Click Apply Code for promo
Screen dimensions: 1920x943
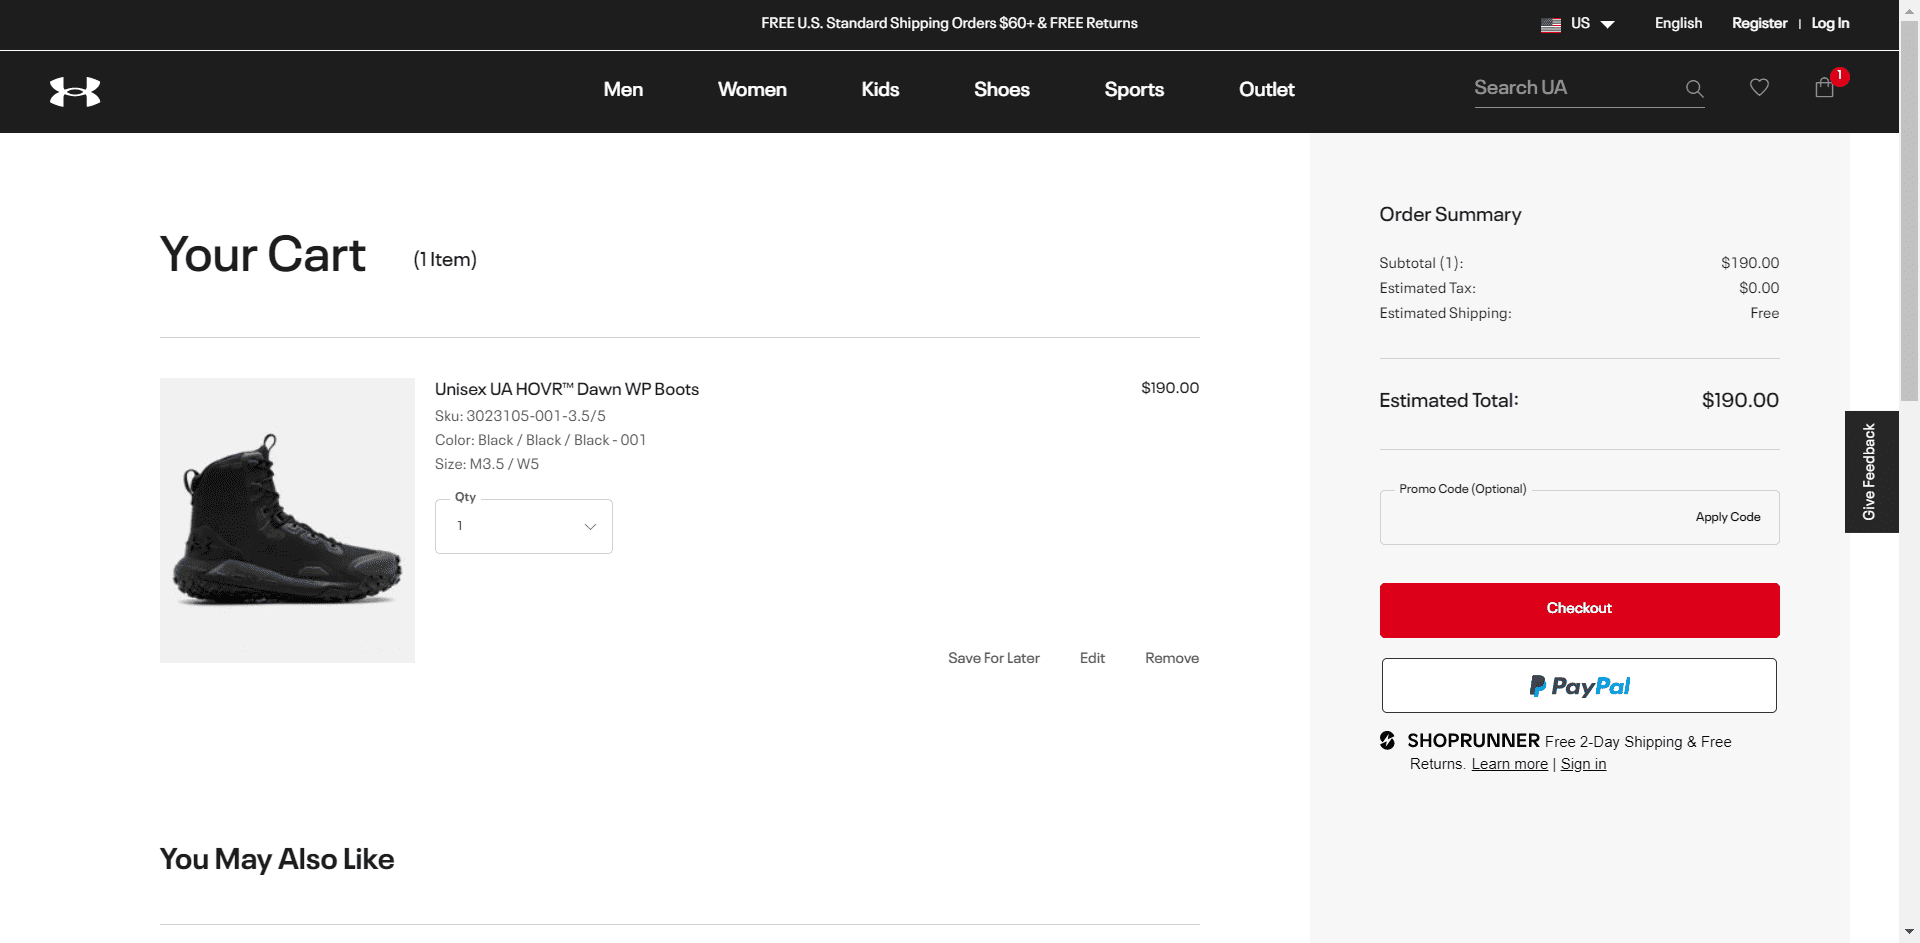(x=1727, y=517)
